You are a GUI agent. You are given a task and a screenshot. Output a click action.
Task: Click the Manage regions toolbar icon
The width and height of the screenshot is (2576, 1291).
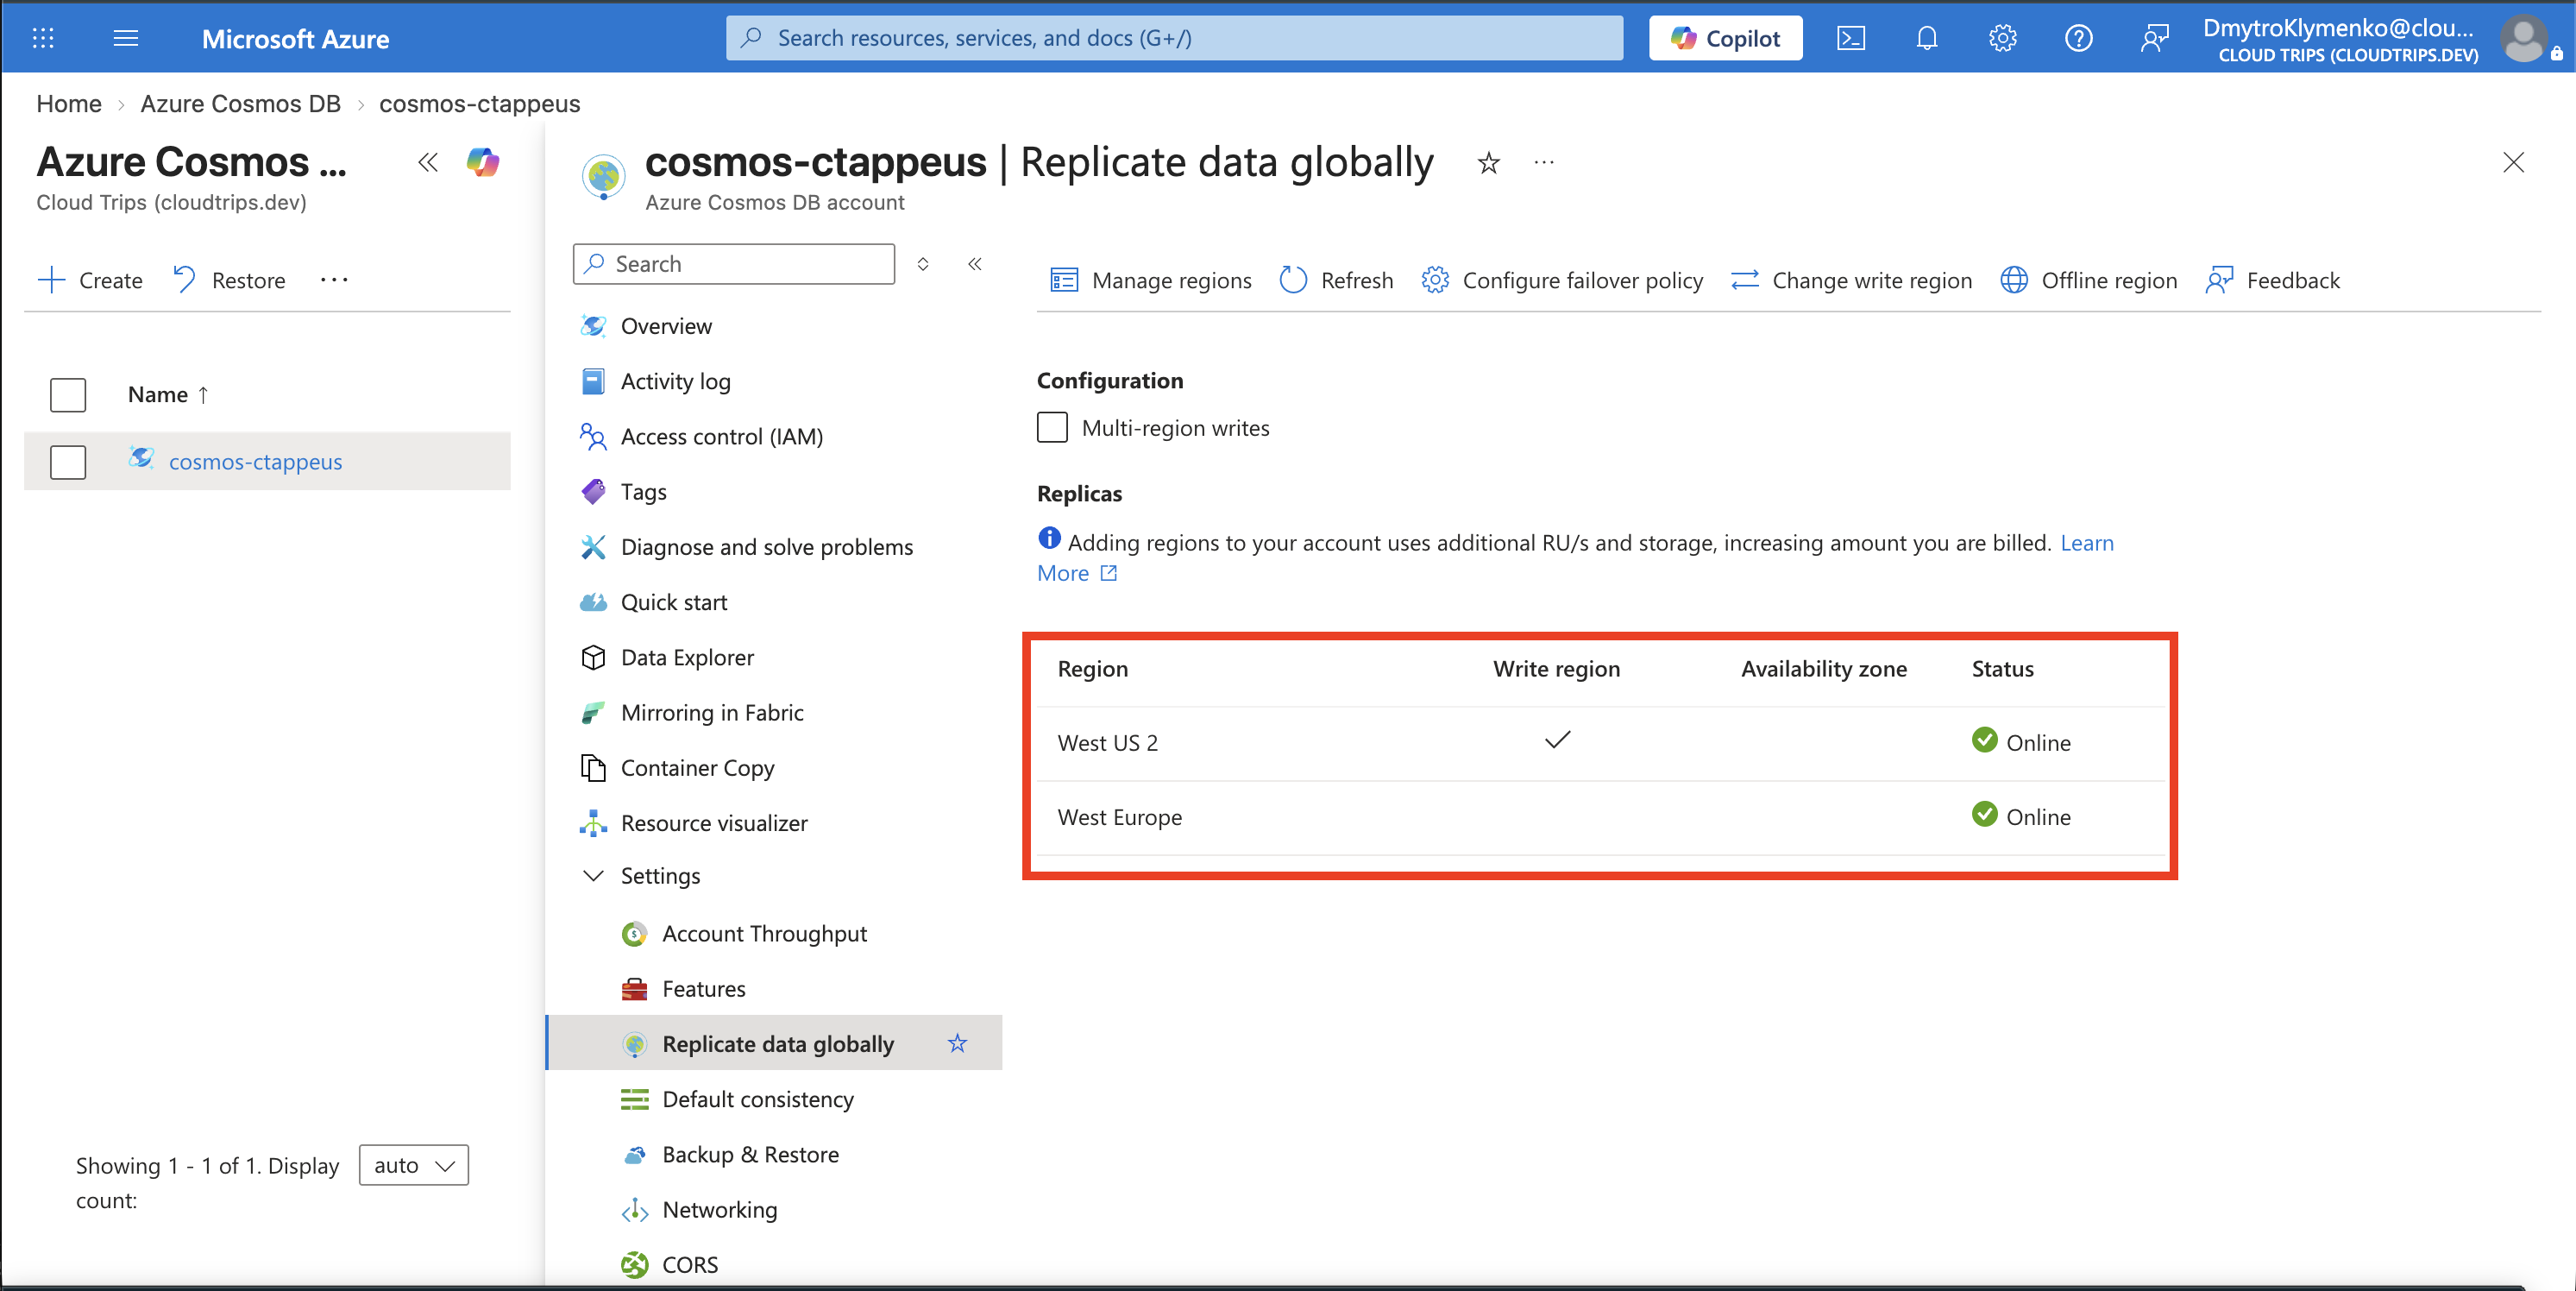tap(1064, 280)
